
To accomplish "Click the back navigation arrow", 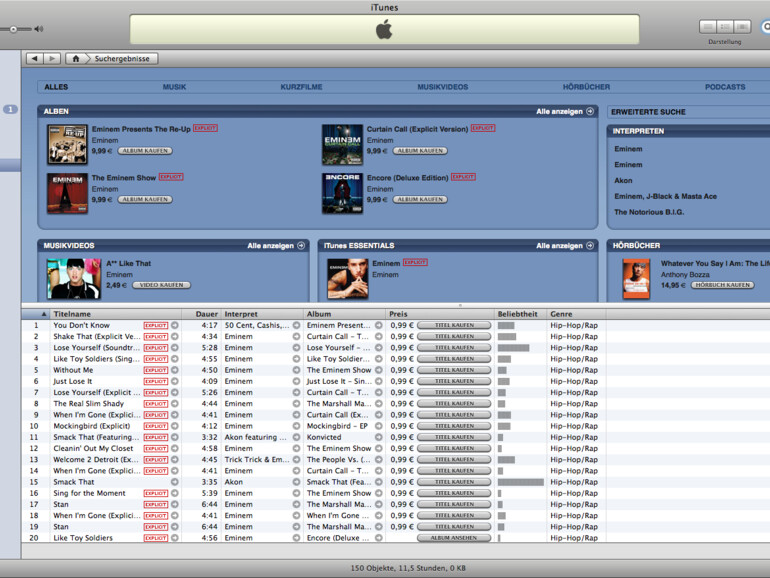I will click(x=34, y=58).
